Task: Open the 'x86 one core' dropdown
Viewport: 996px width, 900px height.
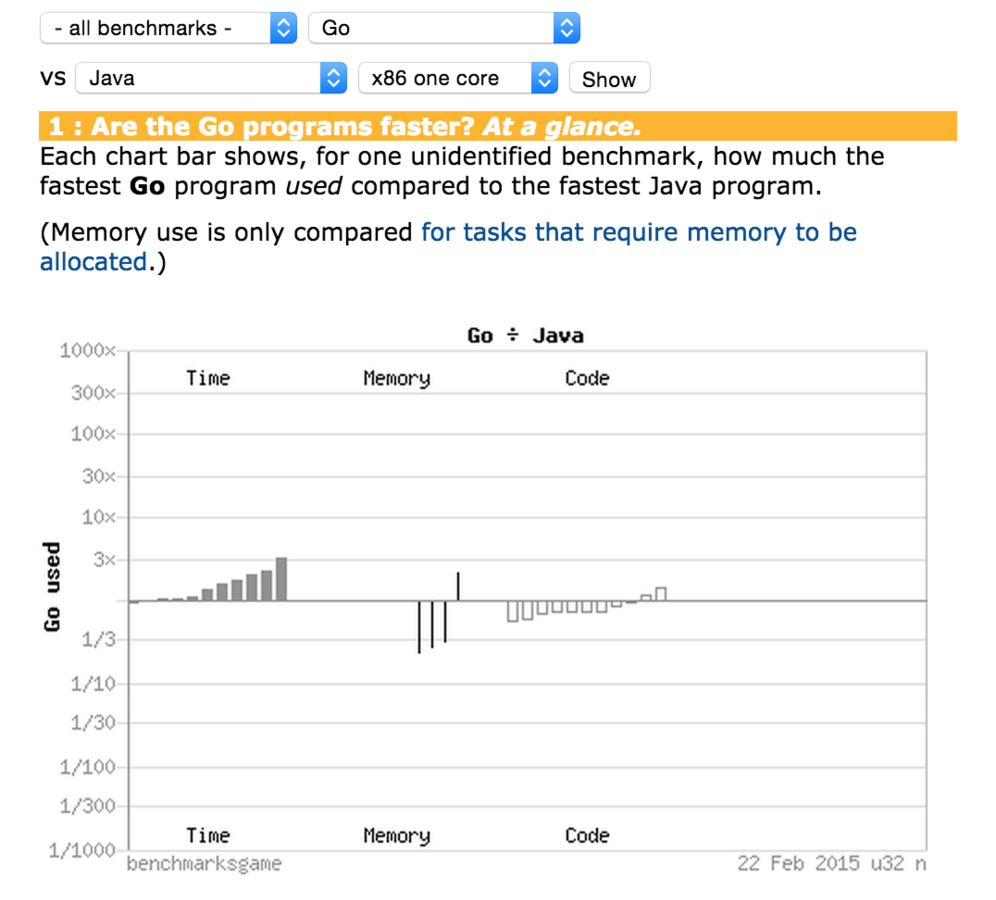Action: point(458,78)
